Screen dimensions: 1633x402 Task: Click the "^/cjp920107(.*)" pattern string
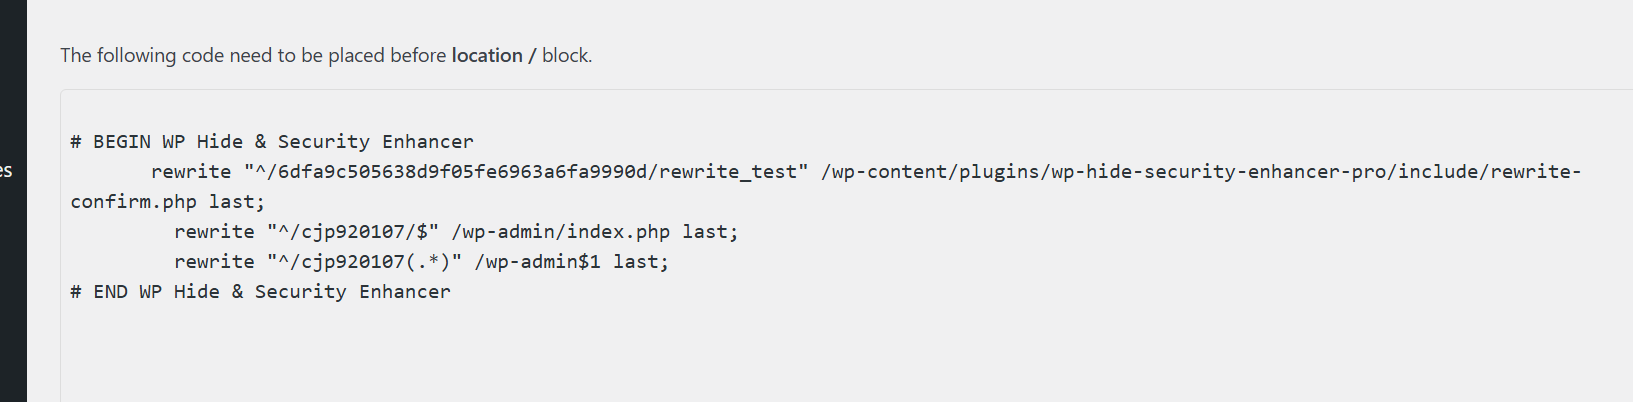[x=364, y=262]
